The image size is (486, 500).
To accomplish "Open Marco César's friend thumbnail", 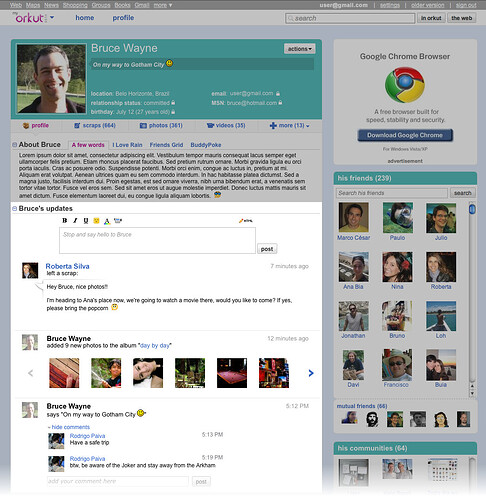I will click(354, 217).
